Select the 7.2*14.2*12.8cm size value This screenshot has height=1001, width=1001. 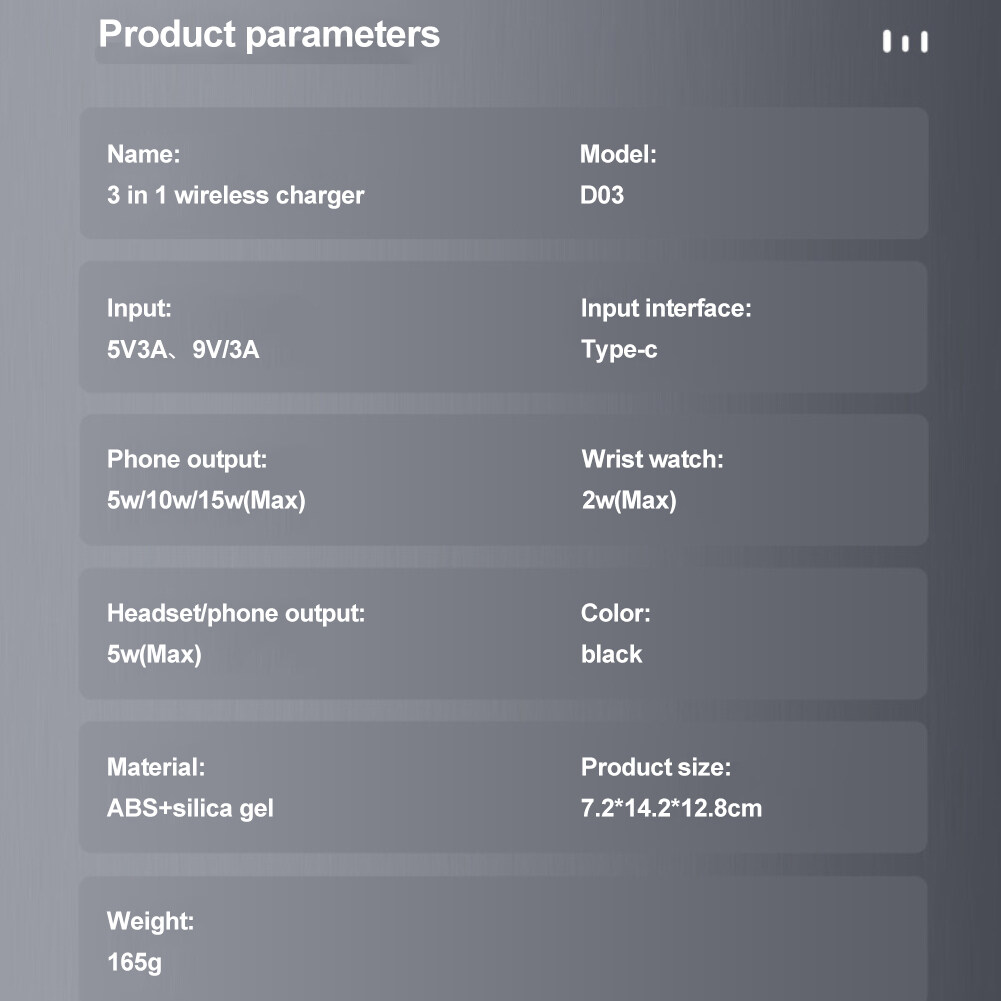click(x=671, y=808)
